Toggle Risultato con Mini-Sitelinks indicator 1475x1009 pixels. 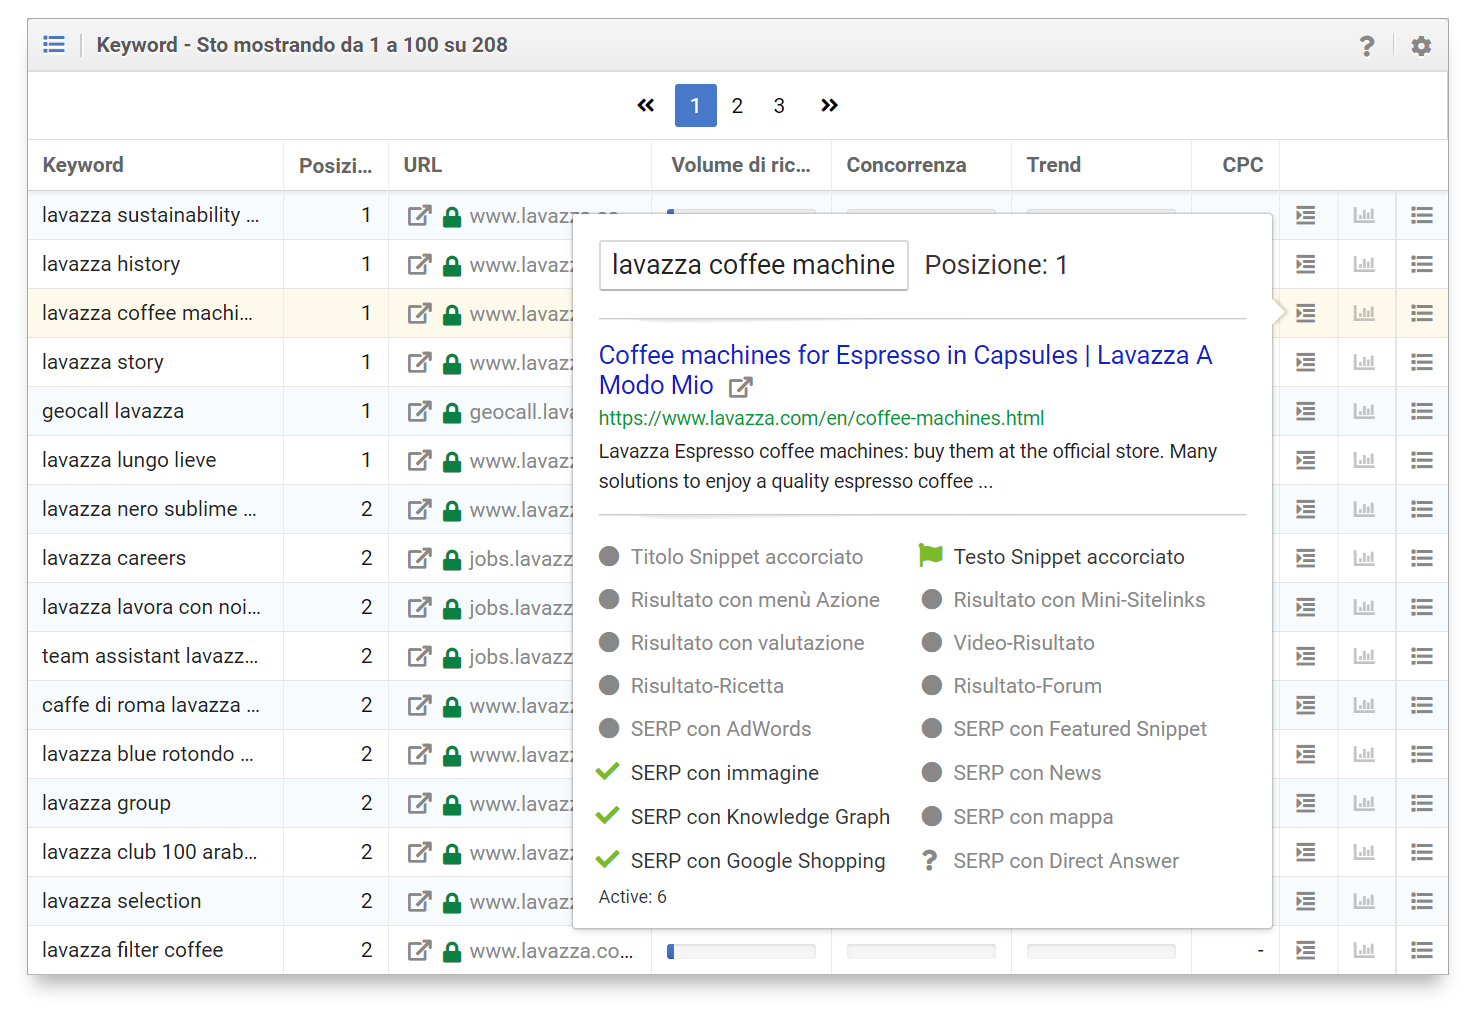932,599
